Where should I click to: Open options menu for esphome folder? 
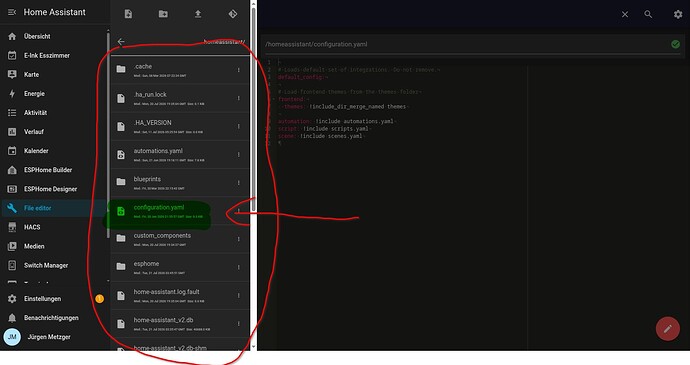(239, 267)
